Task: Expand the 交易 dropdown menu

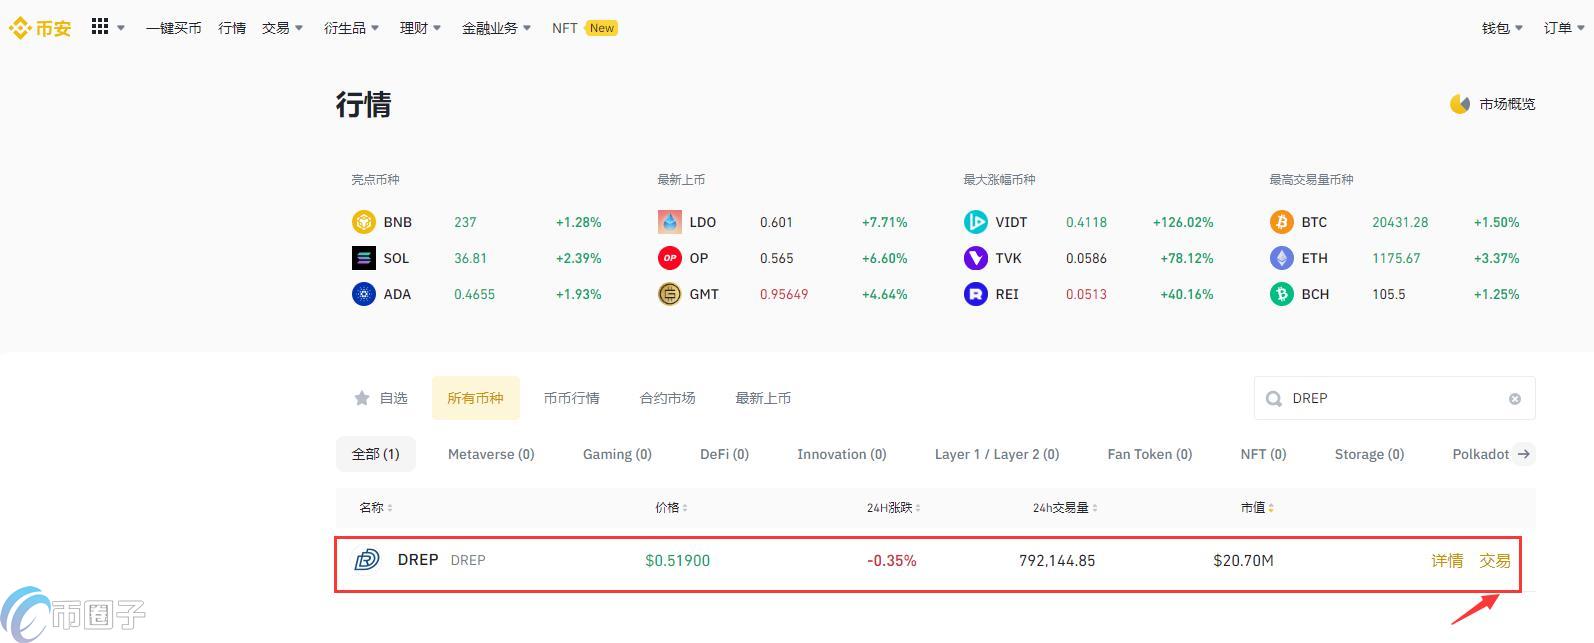Action: point(282,28)
